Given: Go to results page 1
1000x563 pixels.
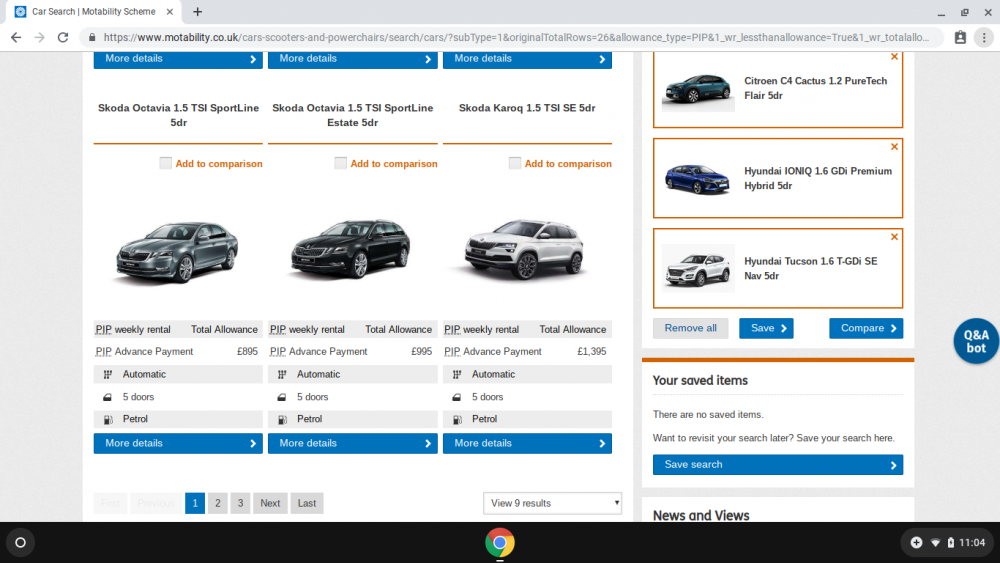Looking at the screenshot, I should point(195,503).
